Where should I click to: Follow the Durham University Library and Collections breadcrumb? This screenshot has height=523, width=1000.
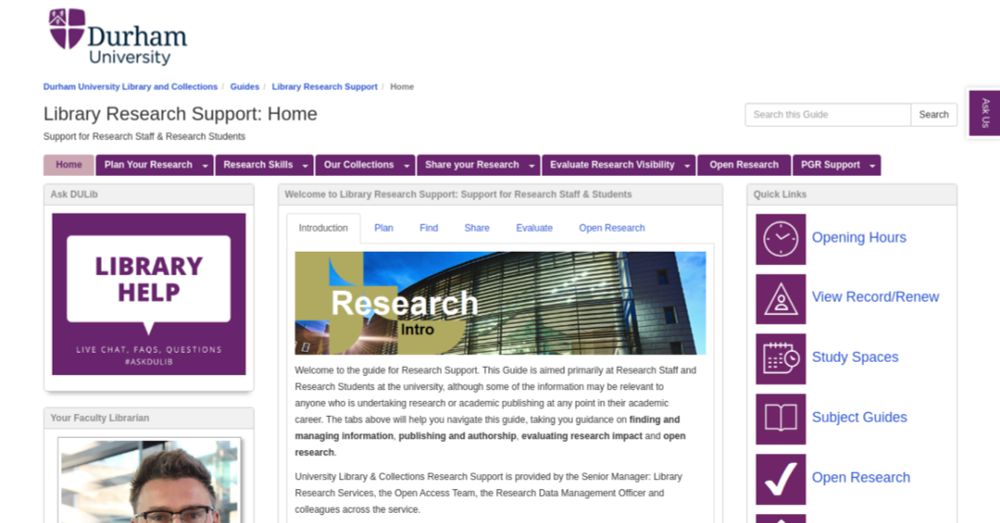click(x=130, y=87)
